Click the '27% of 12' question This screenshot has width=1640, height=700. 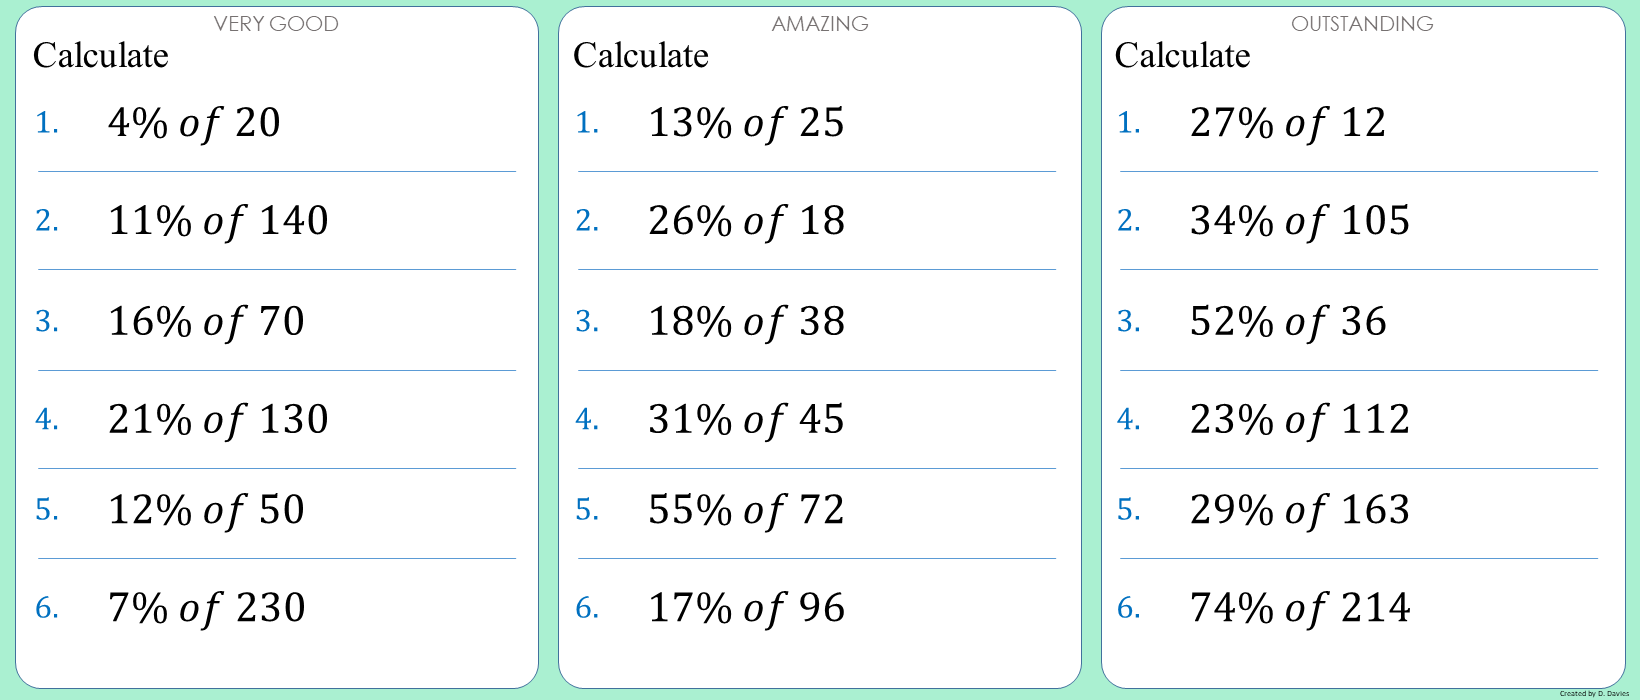pos(1288,123)
